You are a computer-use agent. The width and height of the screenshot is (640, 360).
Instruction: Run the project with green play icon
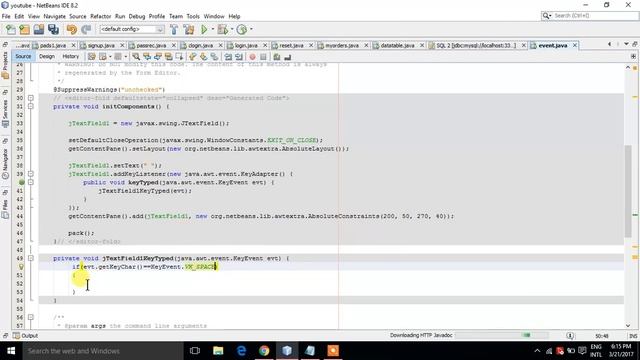coord(204,29)
